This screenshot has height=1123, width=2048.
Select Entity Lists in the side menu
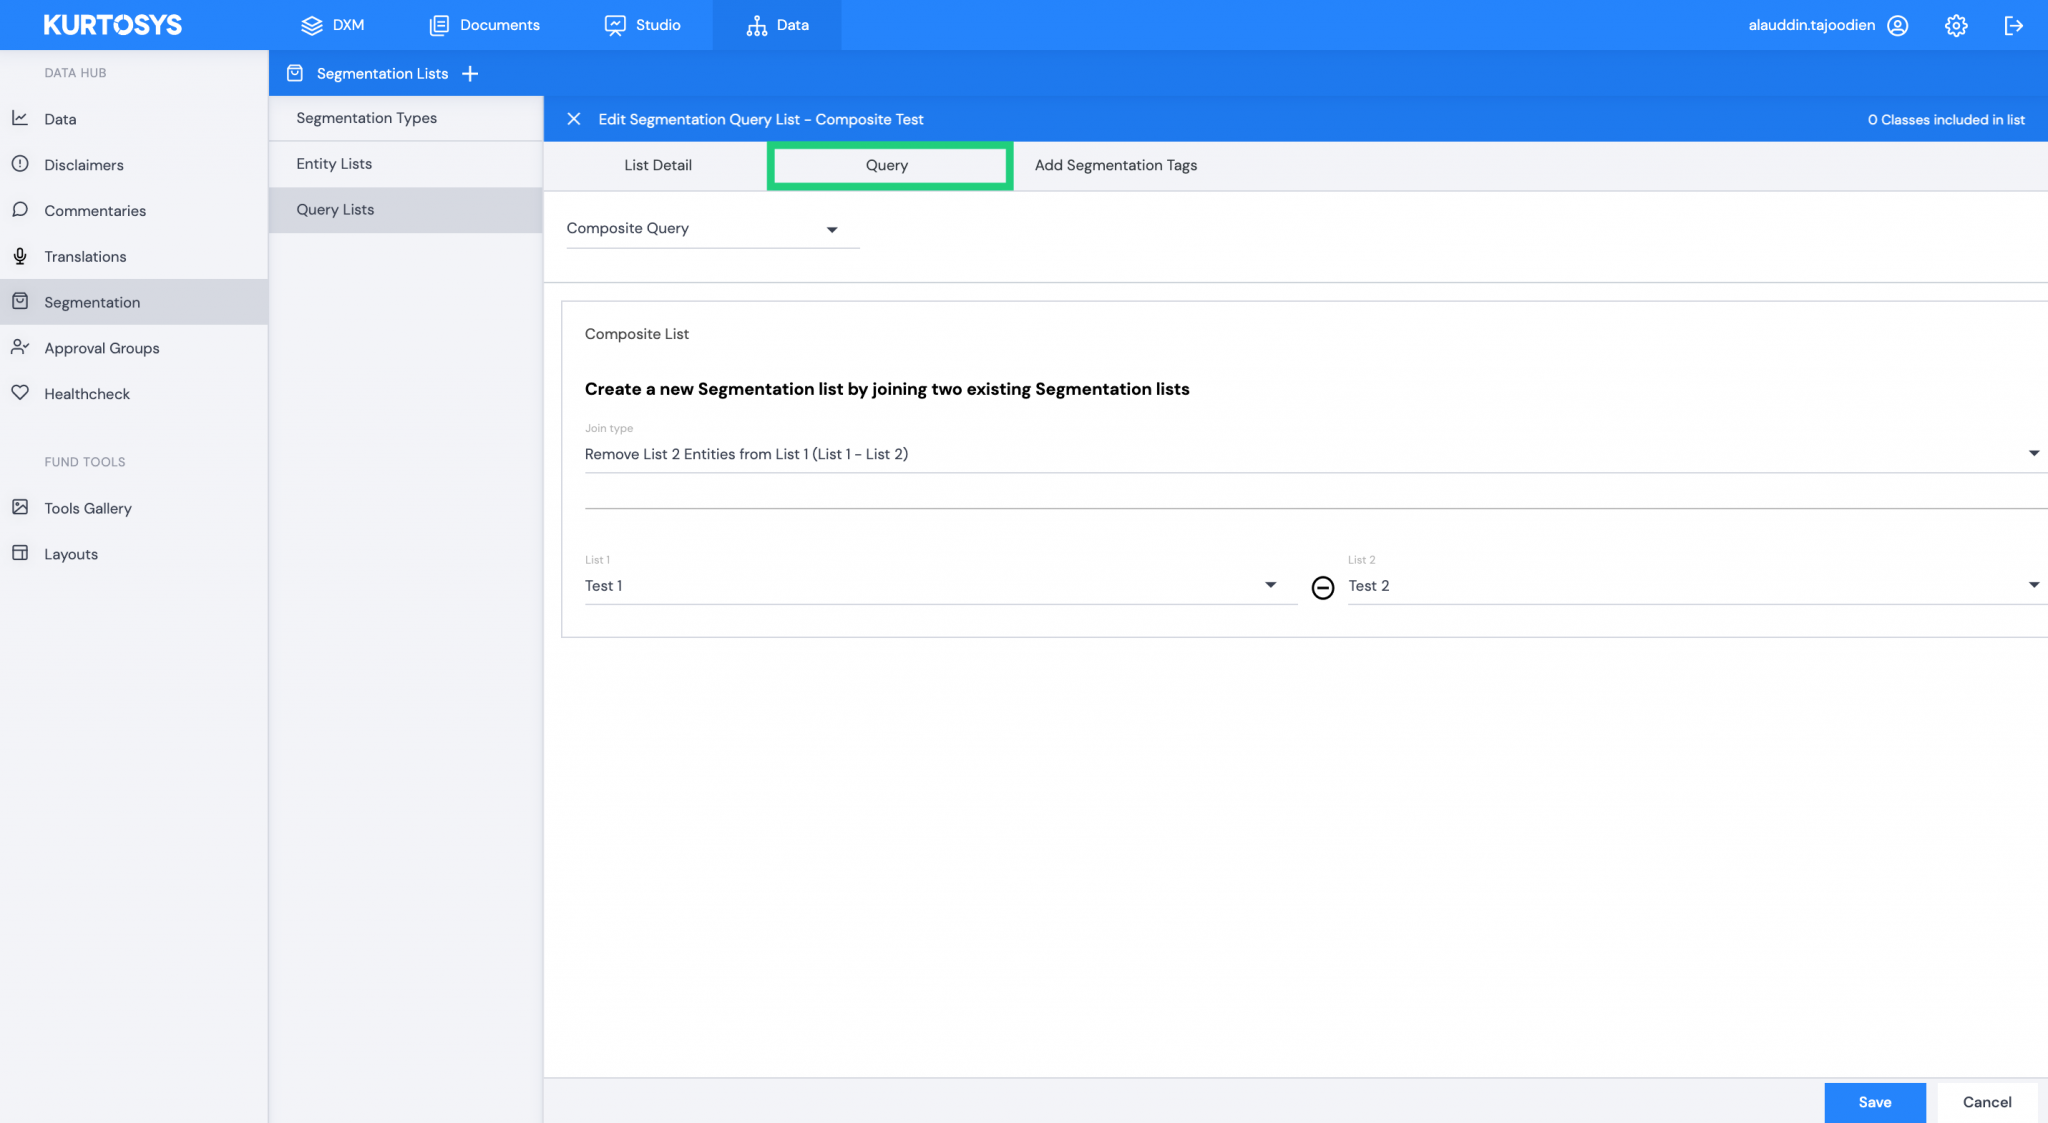[x=334, y=163]
